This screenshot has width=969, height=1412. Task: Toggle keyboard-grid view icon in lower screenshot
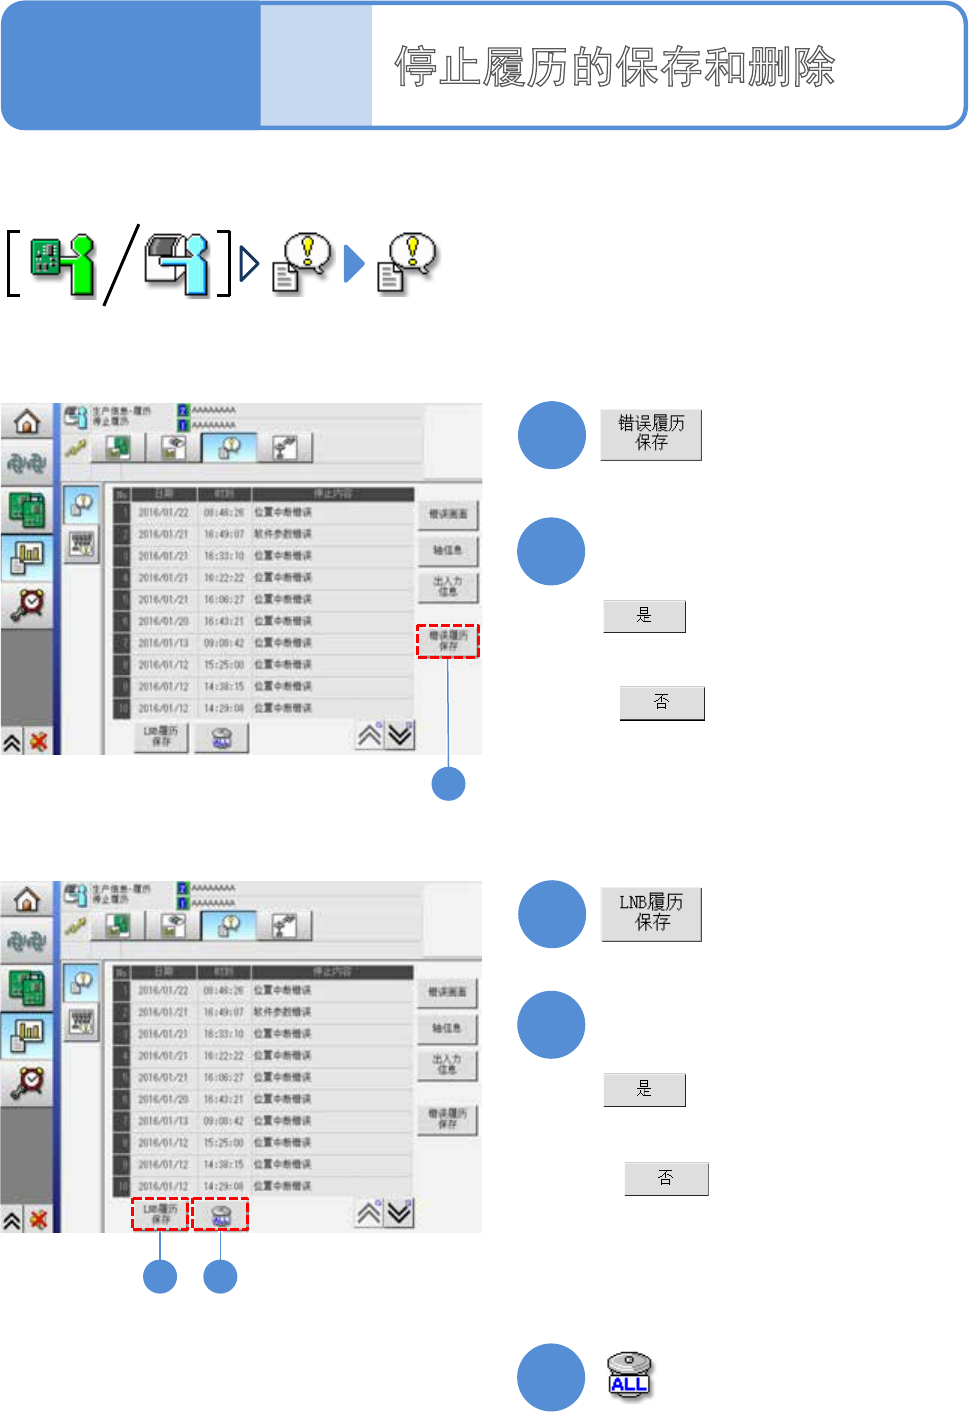(x=81, y=1022)
